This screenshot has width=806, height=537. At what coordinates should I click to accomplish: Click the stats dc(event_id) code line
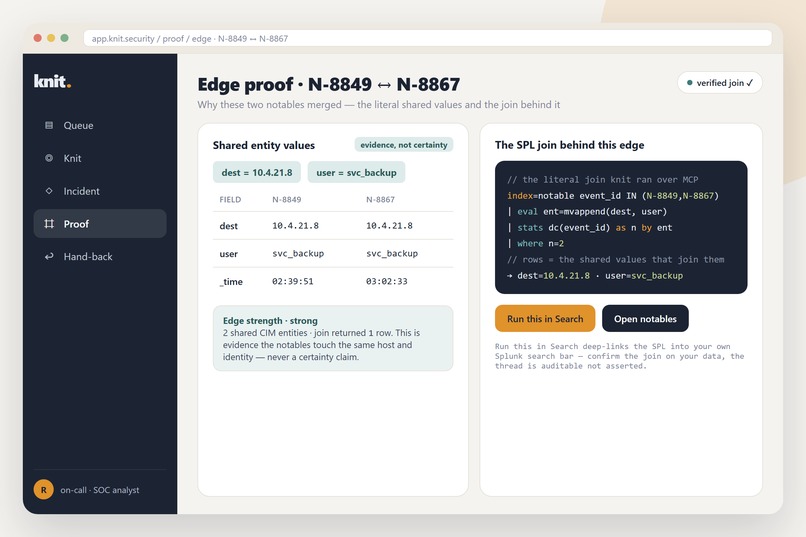590,228
